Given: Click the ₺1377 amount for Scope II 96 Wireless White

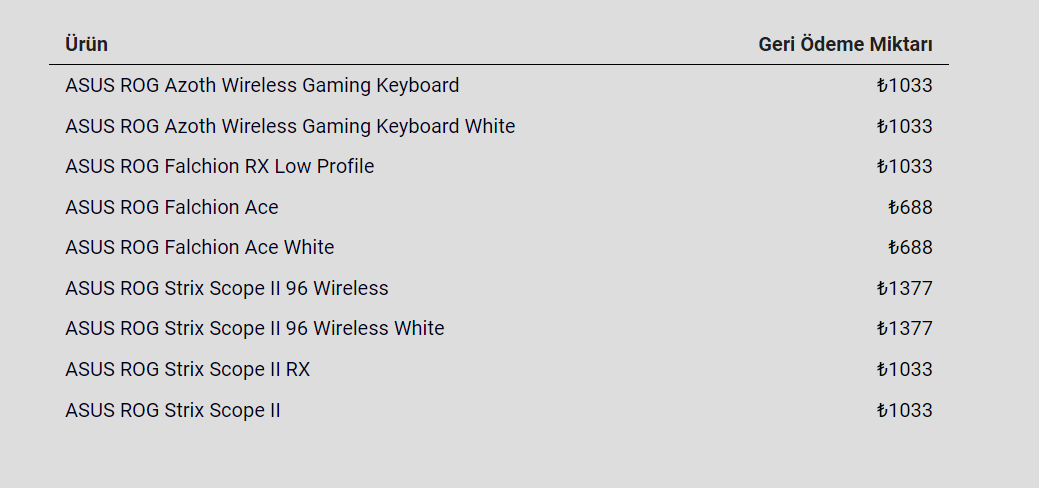Looking at the screenshot, I should click(x=904, y=328).
